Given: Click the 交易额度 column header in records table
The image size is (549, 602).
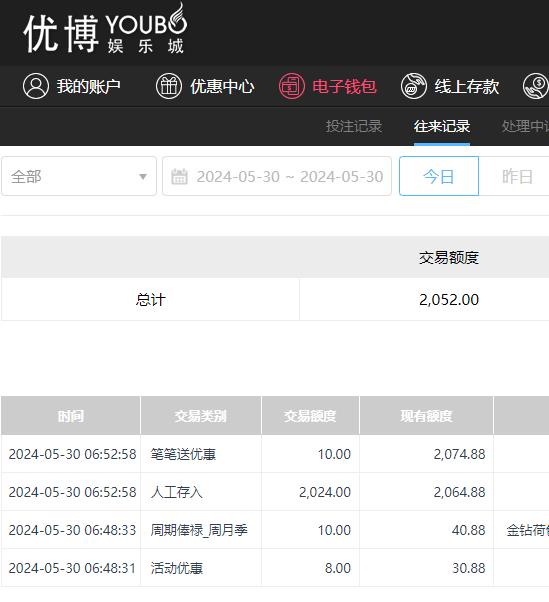Looking at the screenshot, I should [x=310, y=416].
